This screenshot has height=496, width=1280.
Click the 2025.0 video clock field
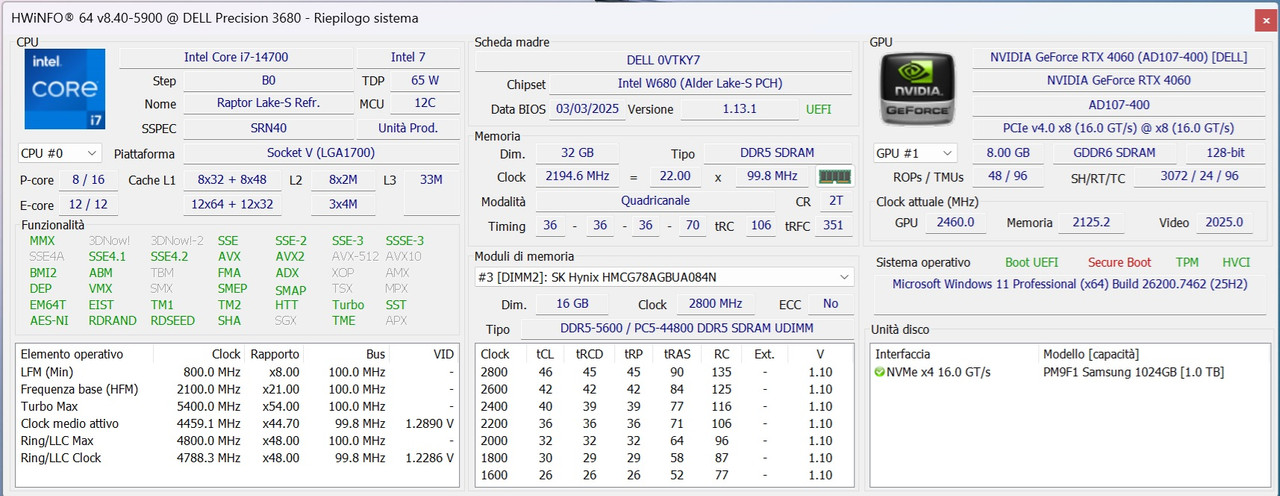(x=1225, y=222)
